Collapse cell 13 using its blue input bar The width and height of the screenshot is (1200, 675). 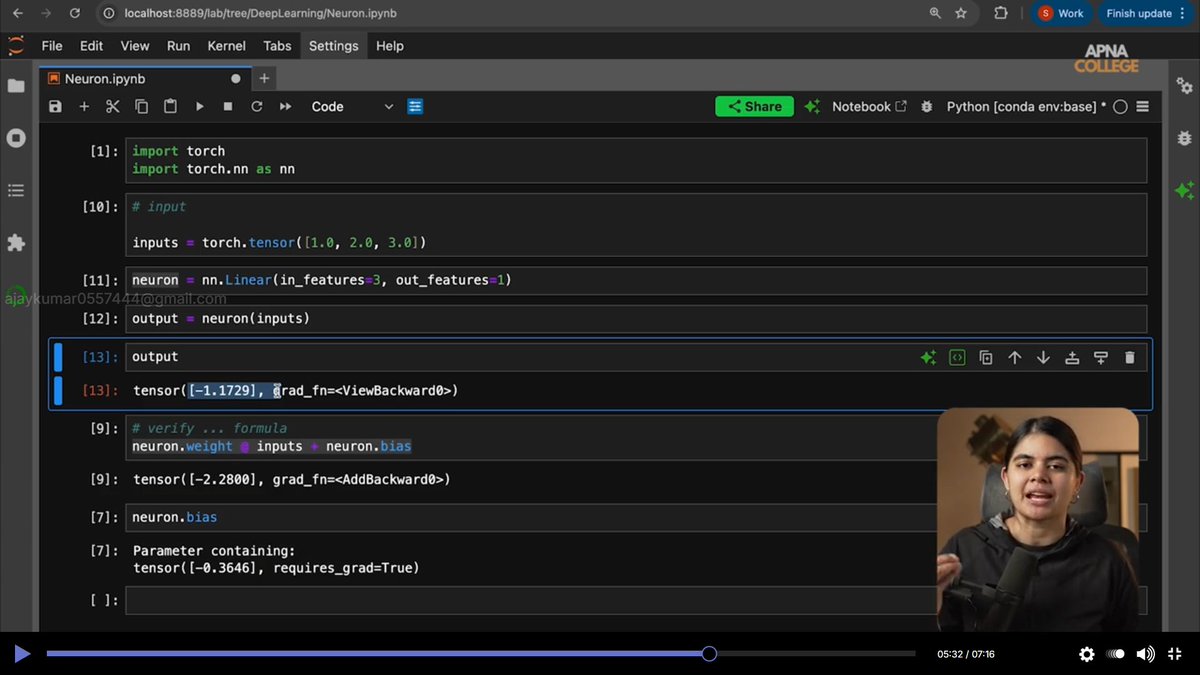click(58, 357)
